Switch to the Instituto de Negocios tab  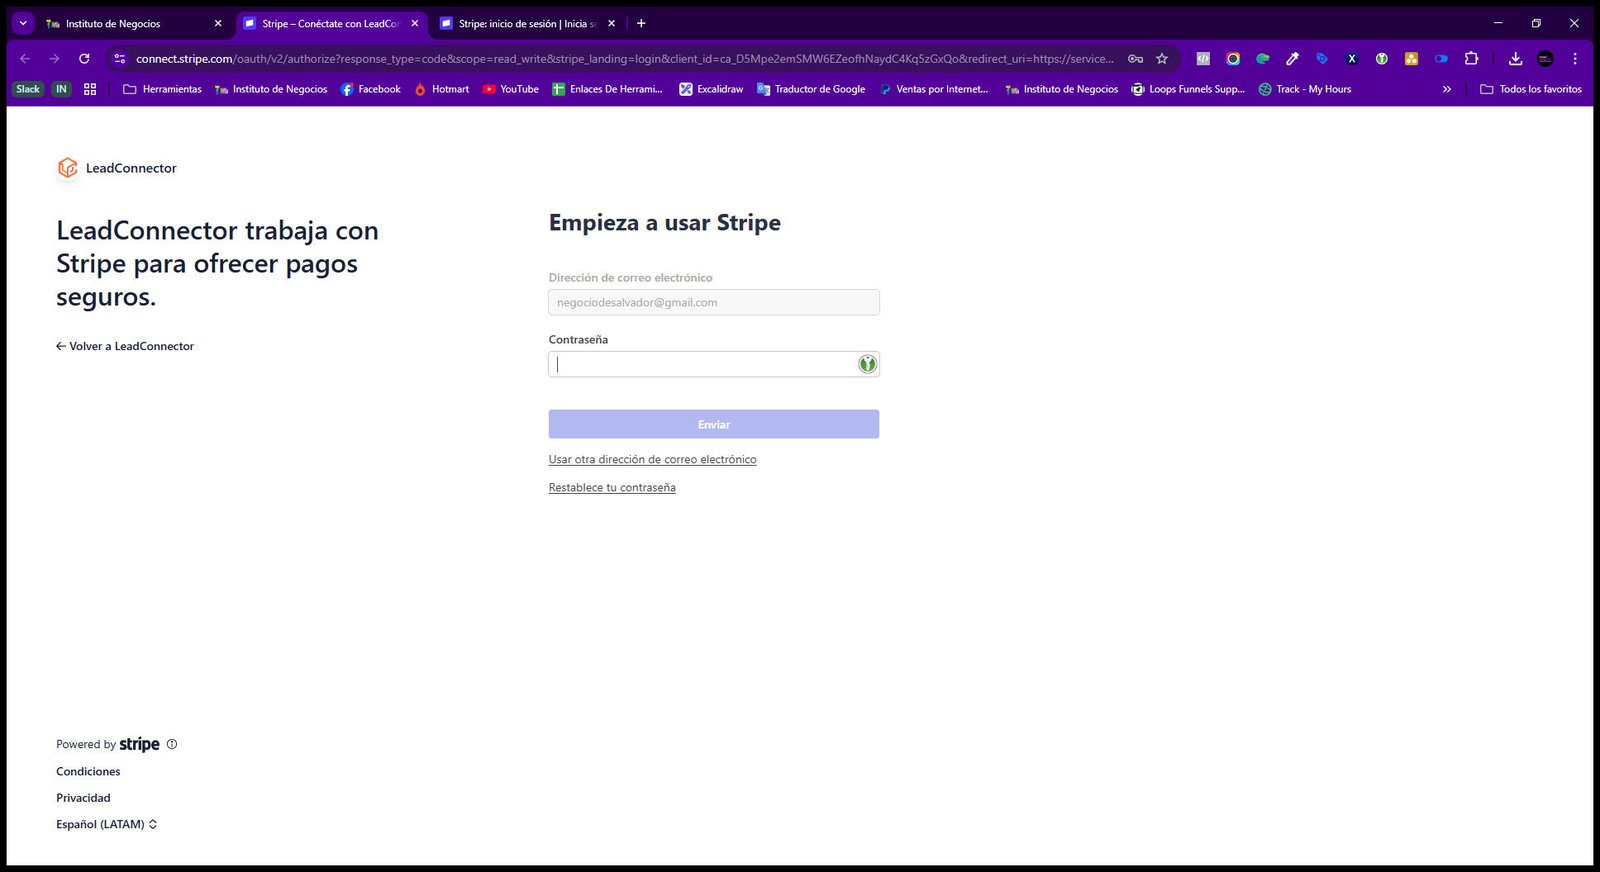click(x=134, y=23)
